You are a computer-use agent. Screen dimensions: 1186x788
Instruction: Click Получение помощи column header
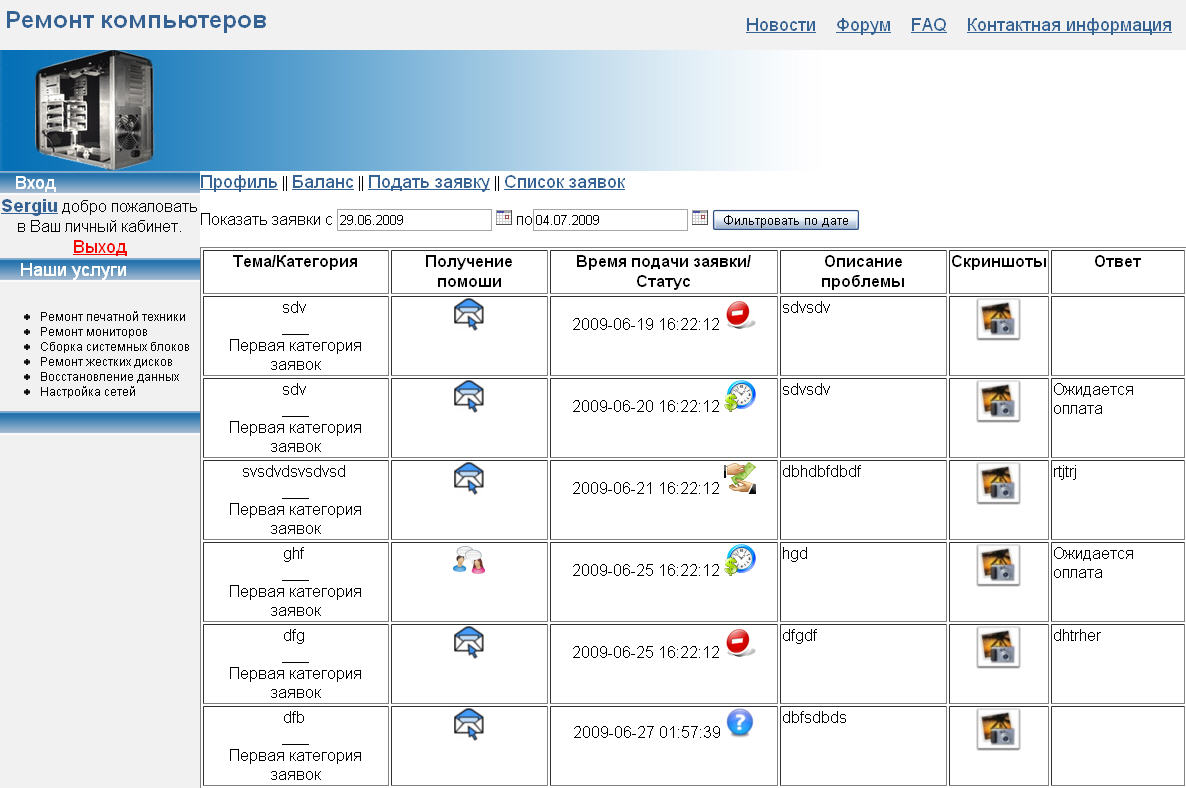pos(469,271)
